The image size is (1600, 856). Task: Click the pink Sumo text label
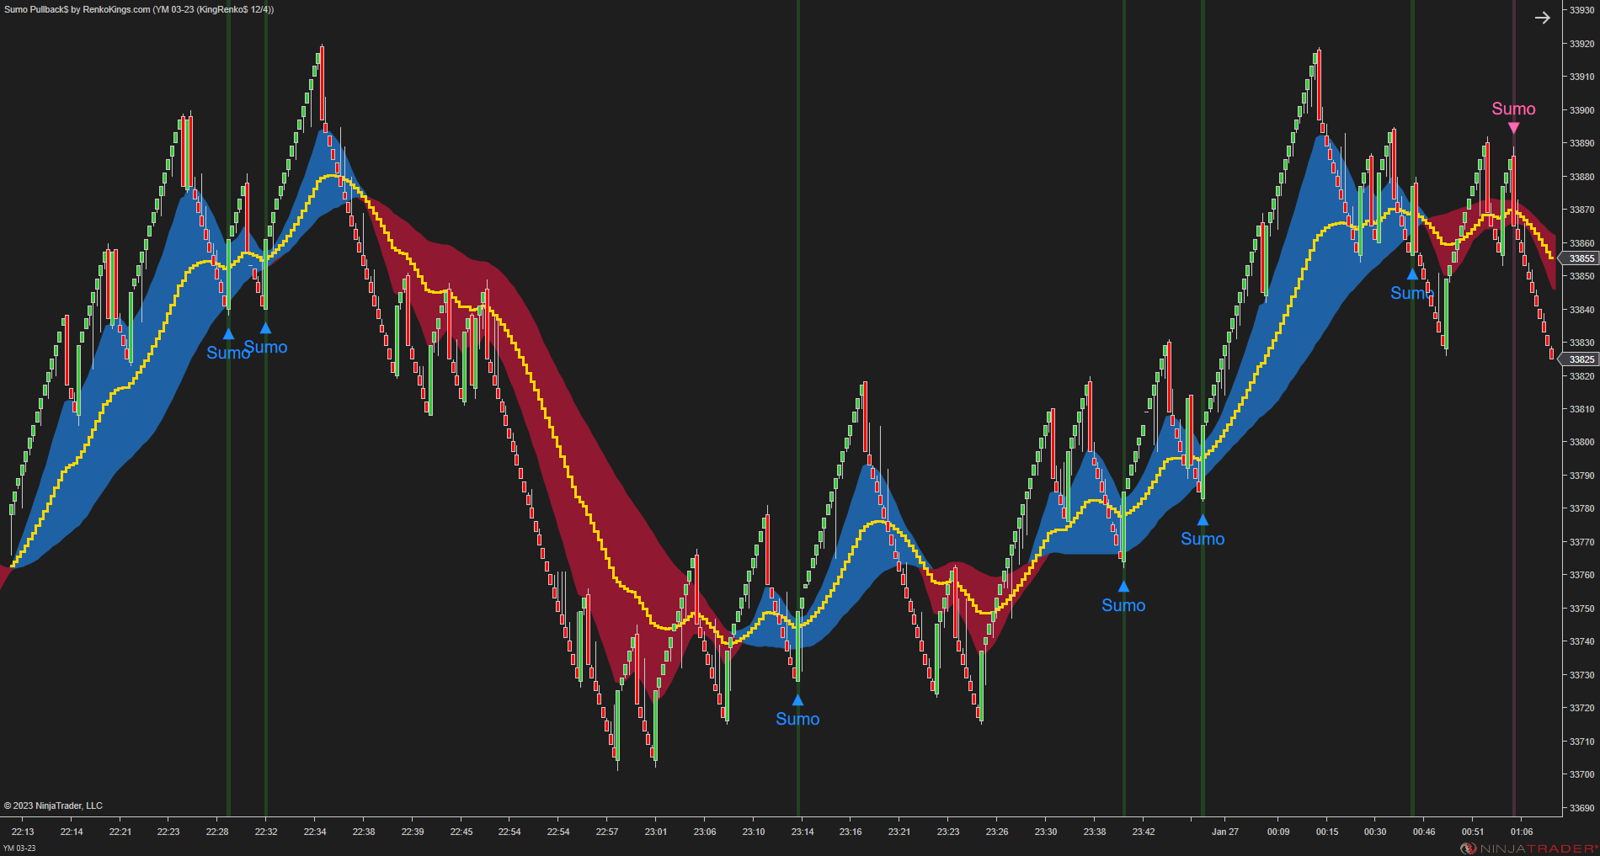(1513, 109)
